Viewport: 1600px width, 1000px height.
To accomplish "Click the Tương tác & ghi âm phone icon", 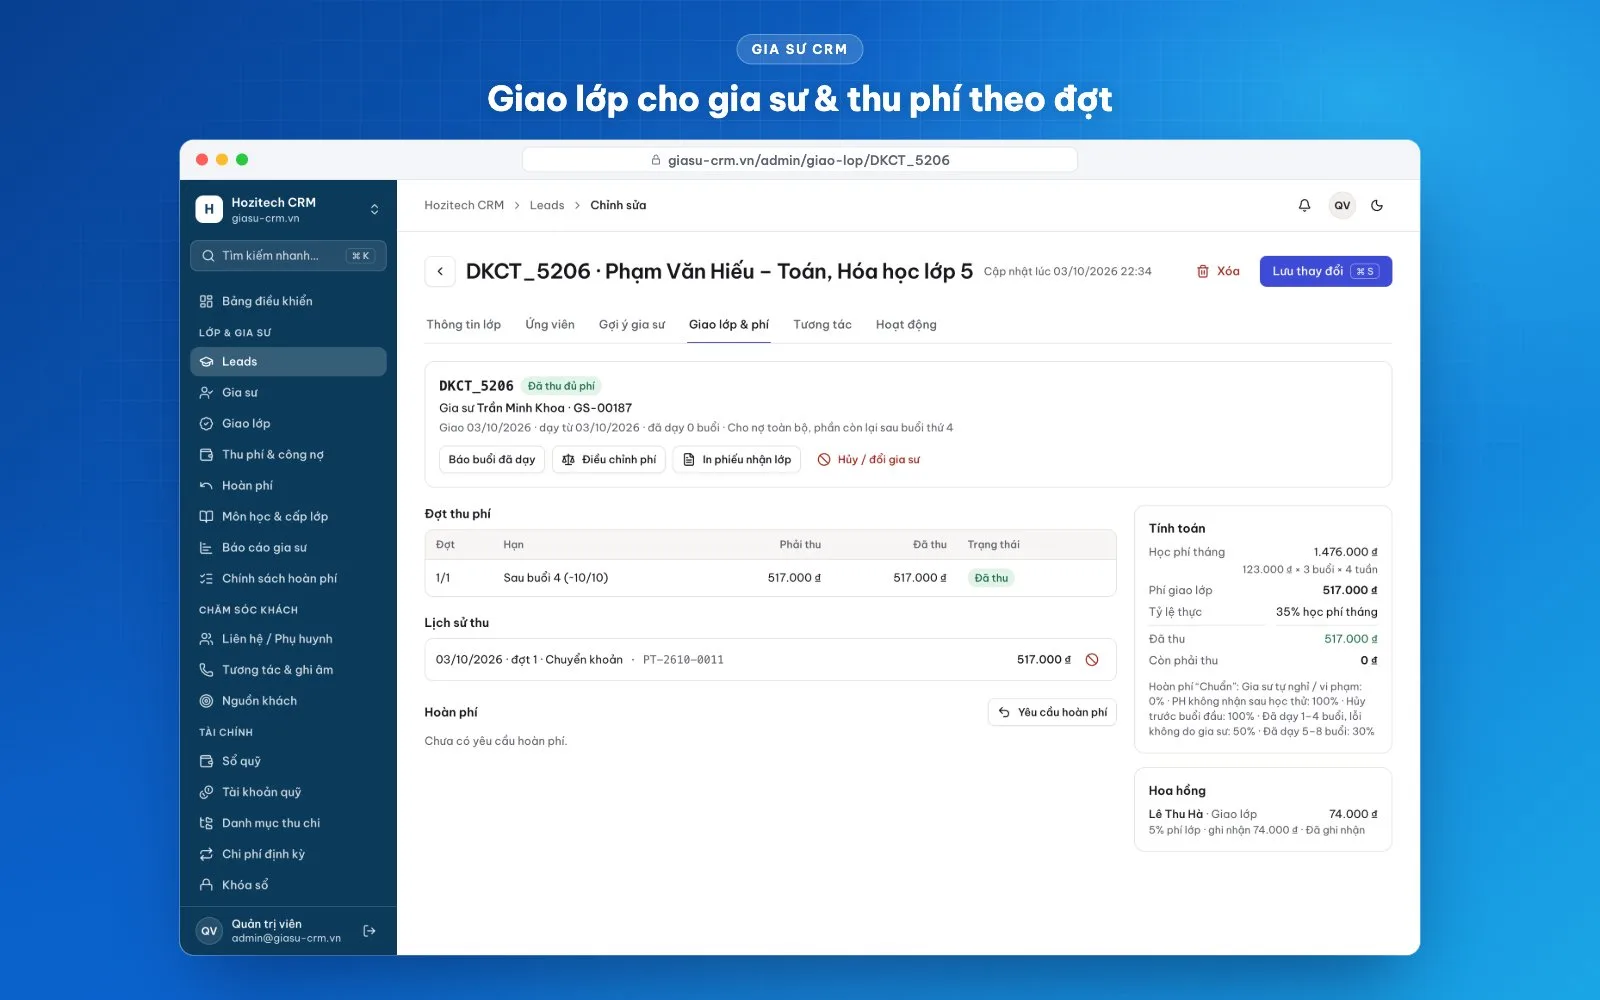I will [206, 670].
